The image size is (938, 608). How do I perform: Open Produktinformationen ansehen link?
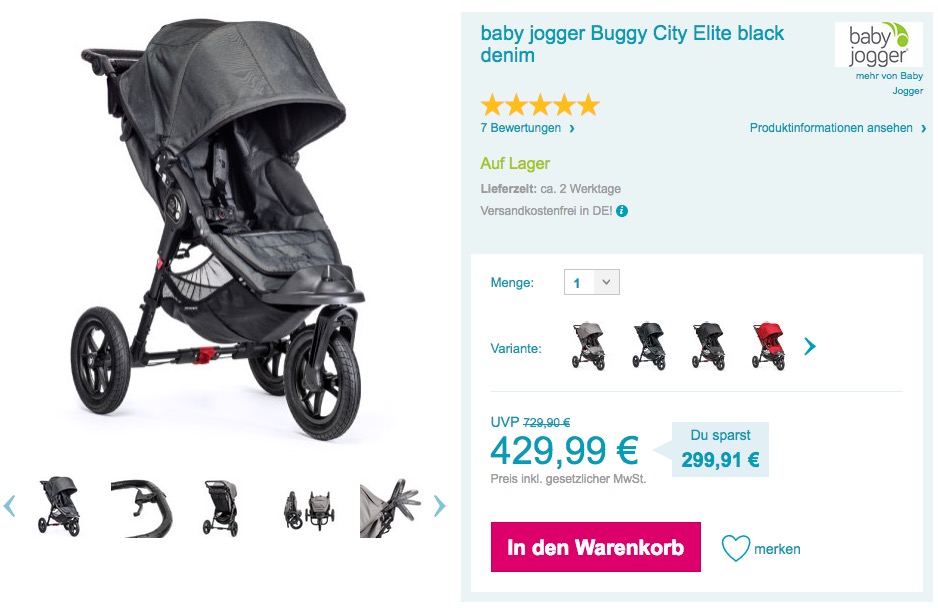coord(838,128)
